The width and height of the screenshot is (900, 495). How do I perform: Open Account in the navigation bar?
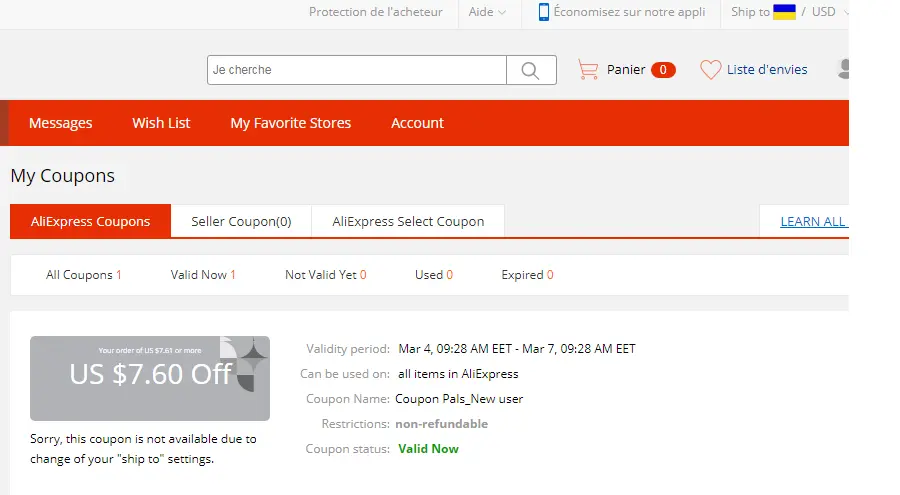pyautogui.click(x=417, y=123)
